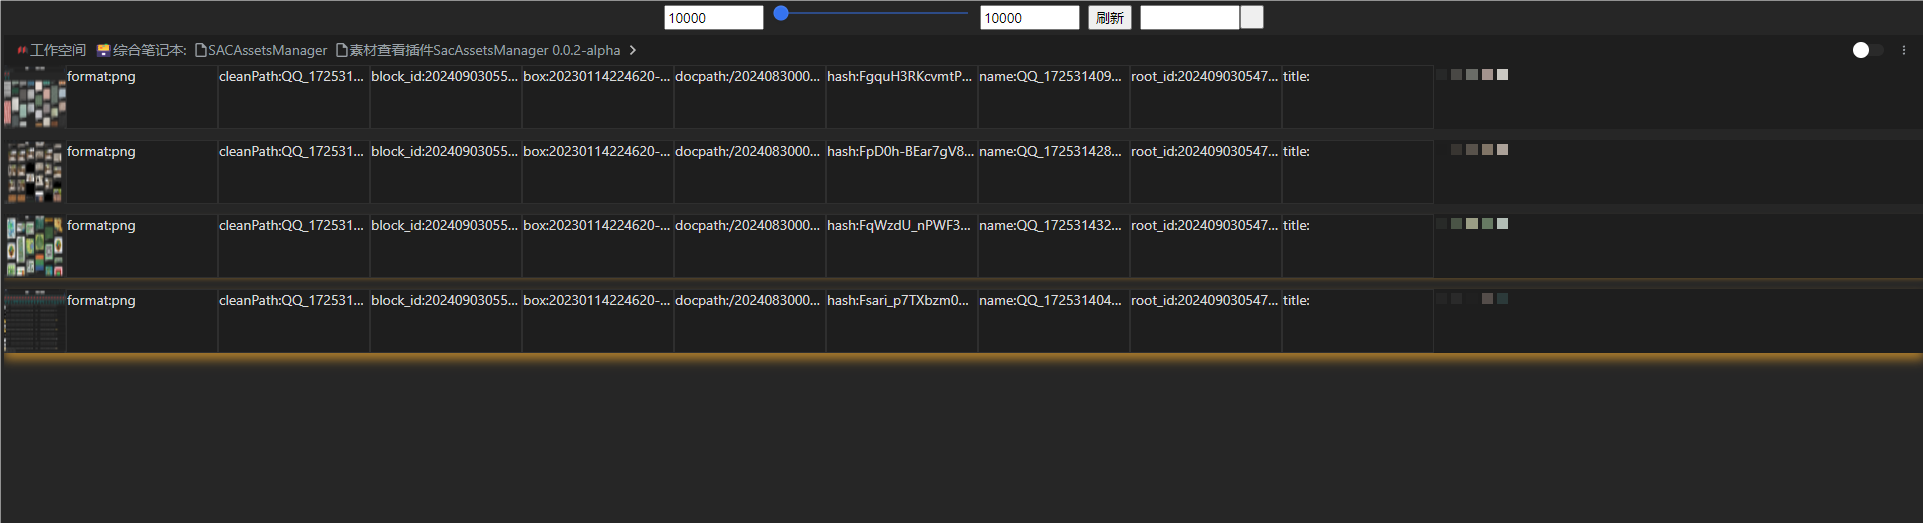1923x523 pixels.
Task: Click root_id cell in the Fsari_p7TXbzm0 row
Action: pos(1206,321)
